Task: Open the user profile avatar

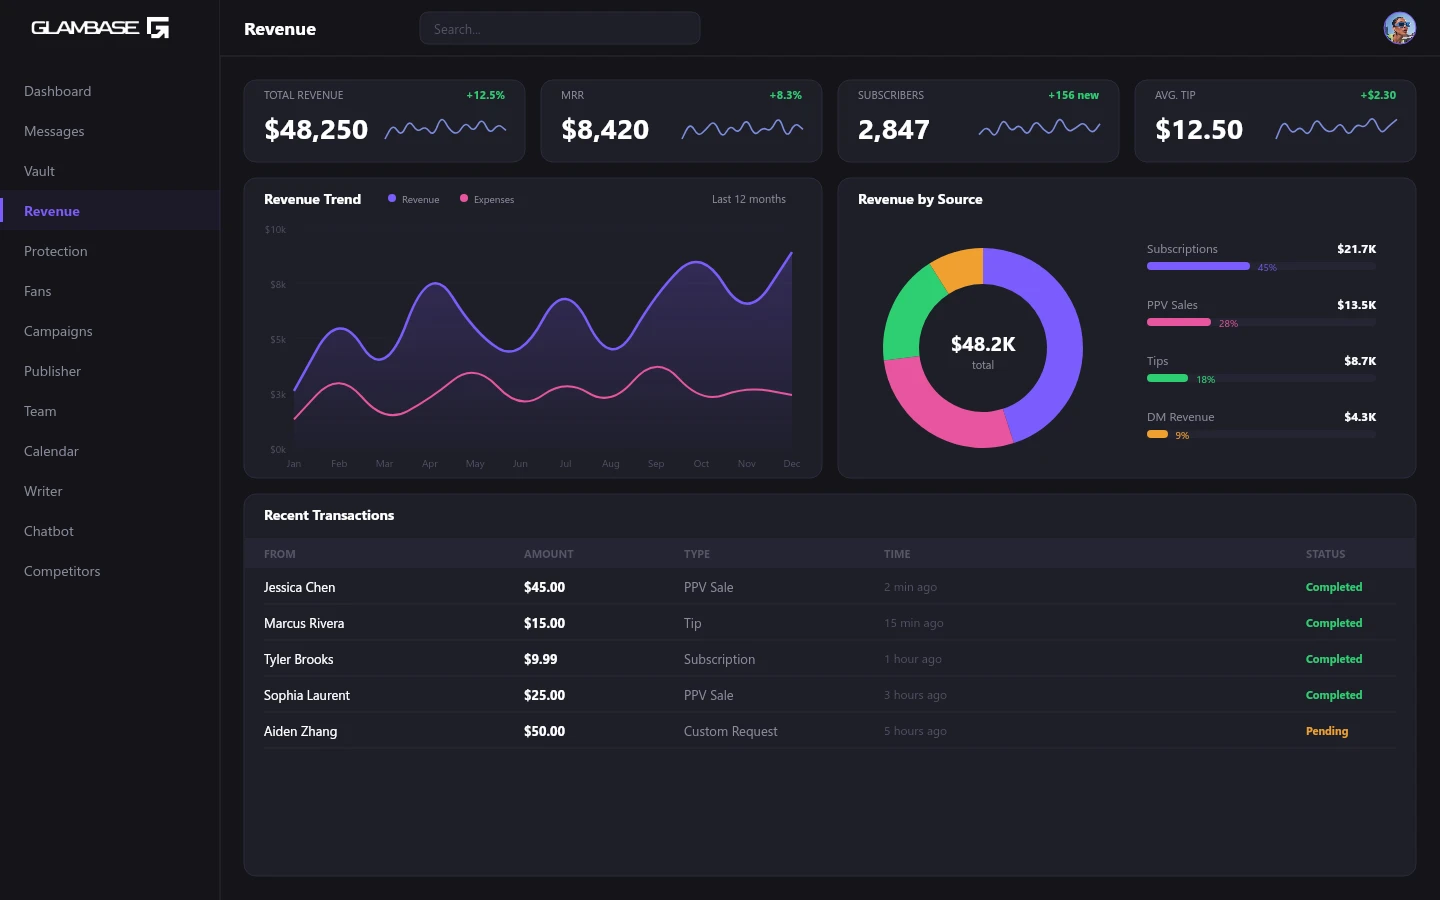Action: 1399,28
